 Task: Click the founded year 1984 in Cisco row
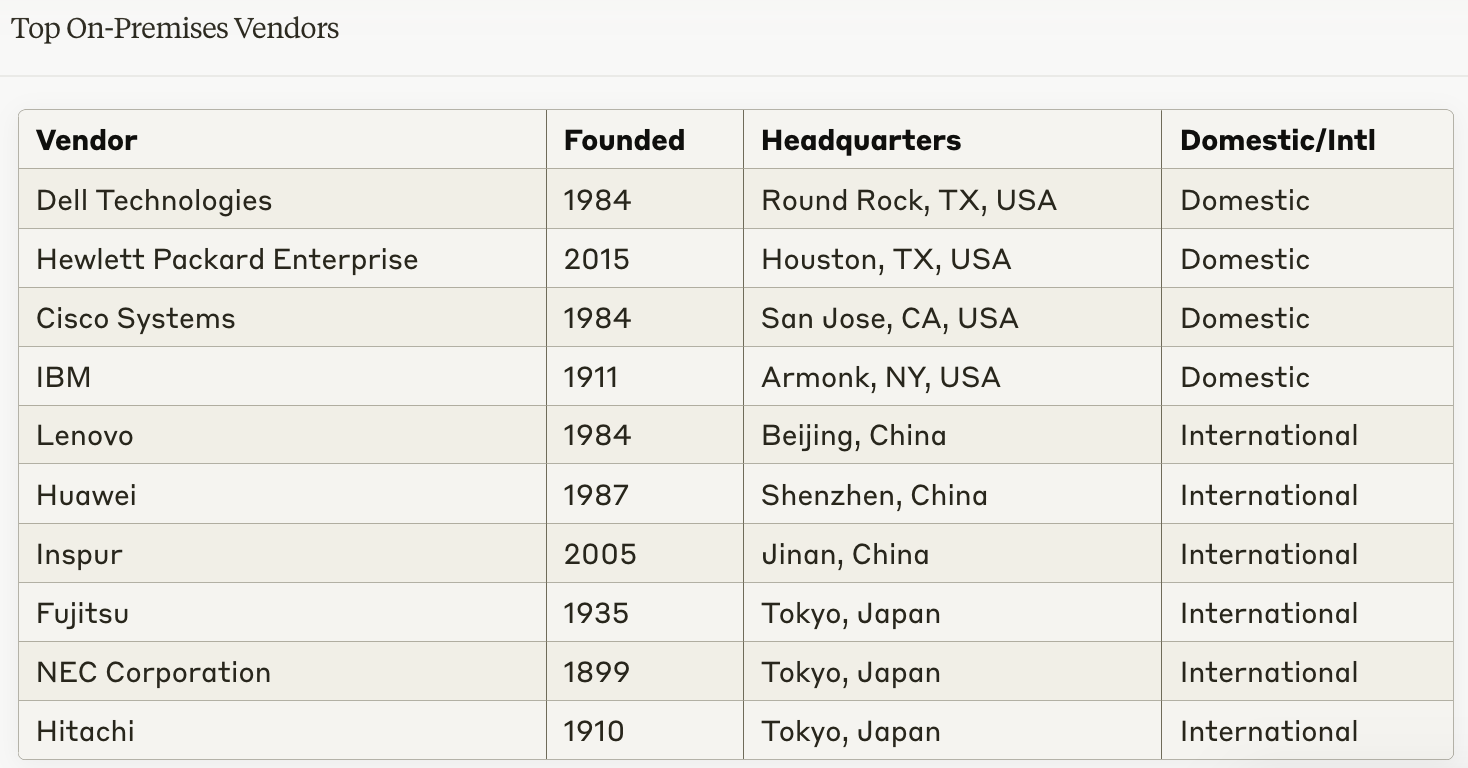[x=597, y=318]
